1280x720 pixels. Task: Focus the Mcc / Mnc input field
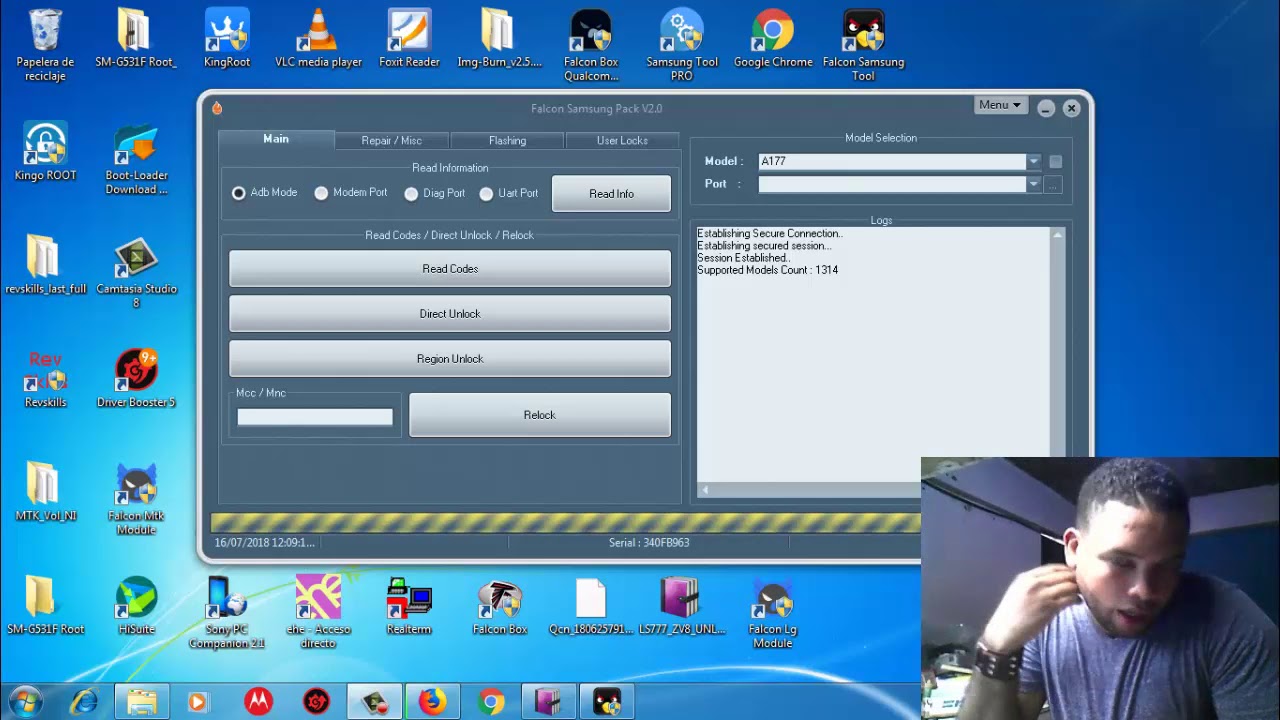(x=315, y=417)
